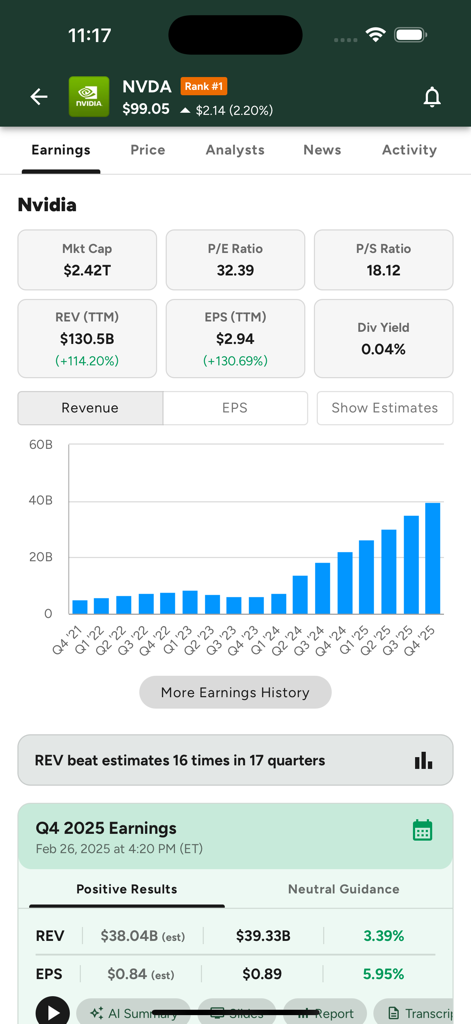Image resolution: width=471 pixels, height=1024 pixels.
Task: Tap the Div Yield 0.04% card
Action: tap(383, 338)
